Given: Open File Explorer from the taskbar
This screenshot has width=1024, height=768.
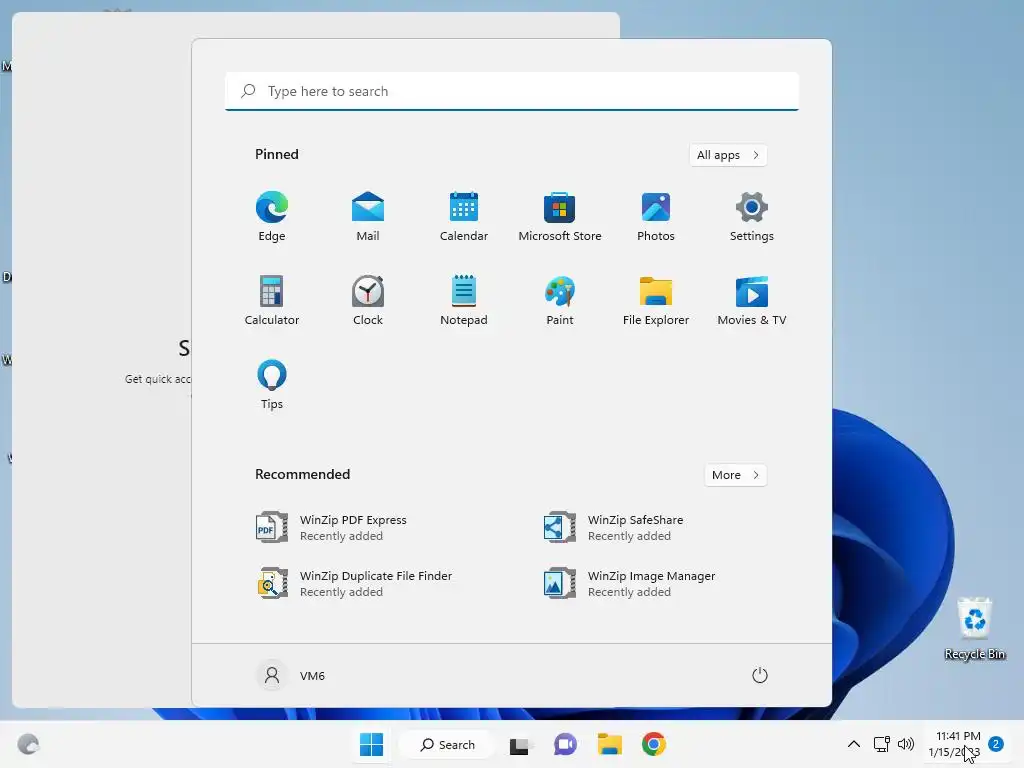Looking at the screenshot, I should point(609,744).
